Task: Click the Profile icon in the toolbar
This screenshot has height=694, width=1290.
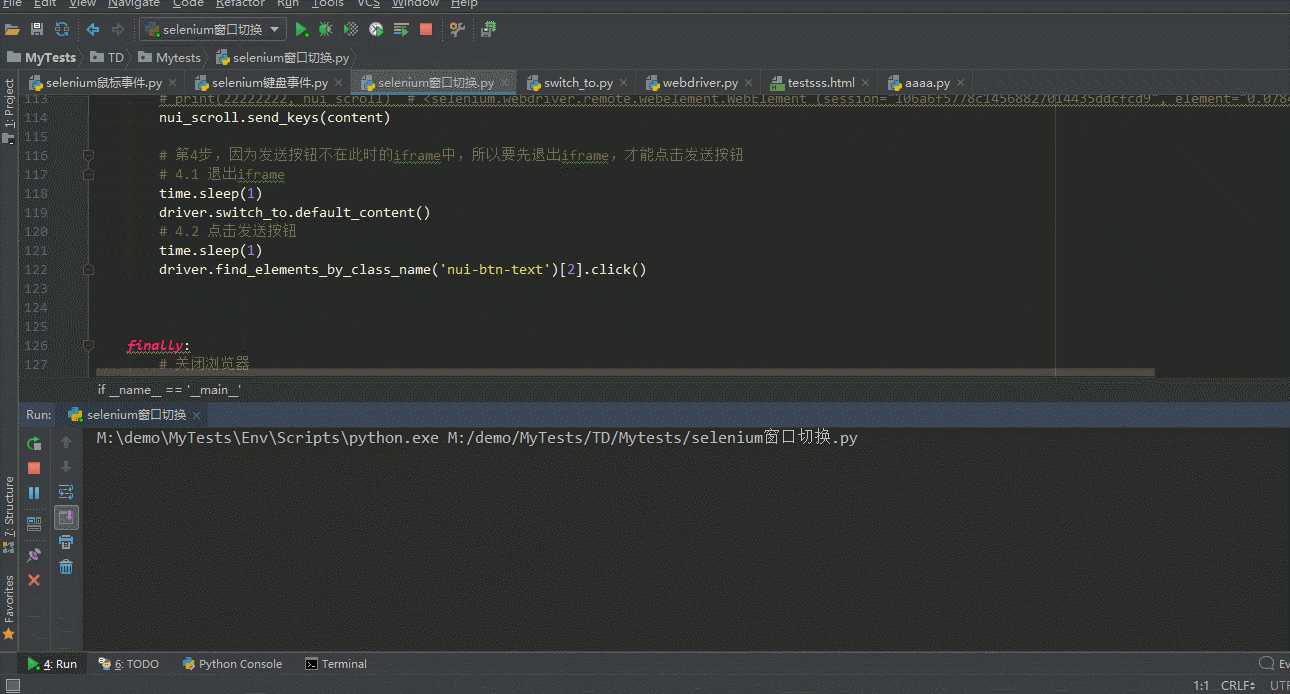Action: pyautogui.click(x=376, y=30)
